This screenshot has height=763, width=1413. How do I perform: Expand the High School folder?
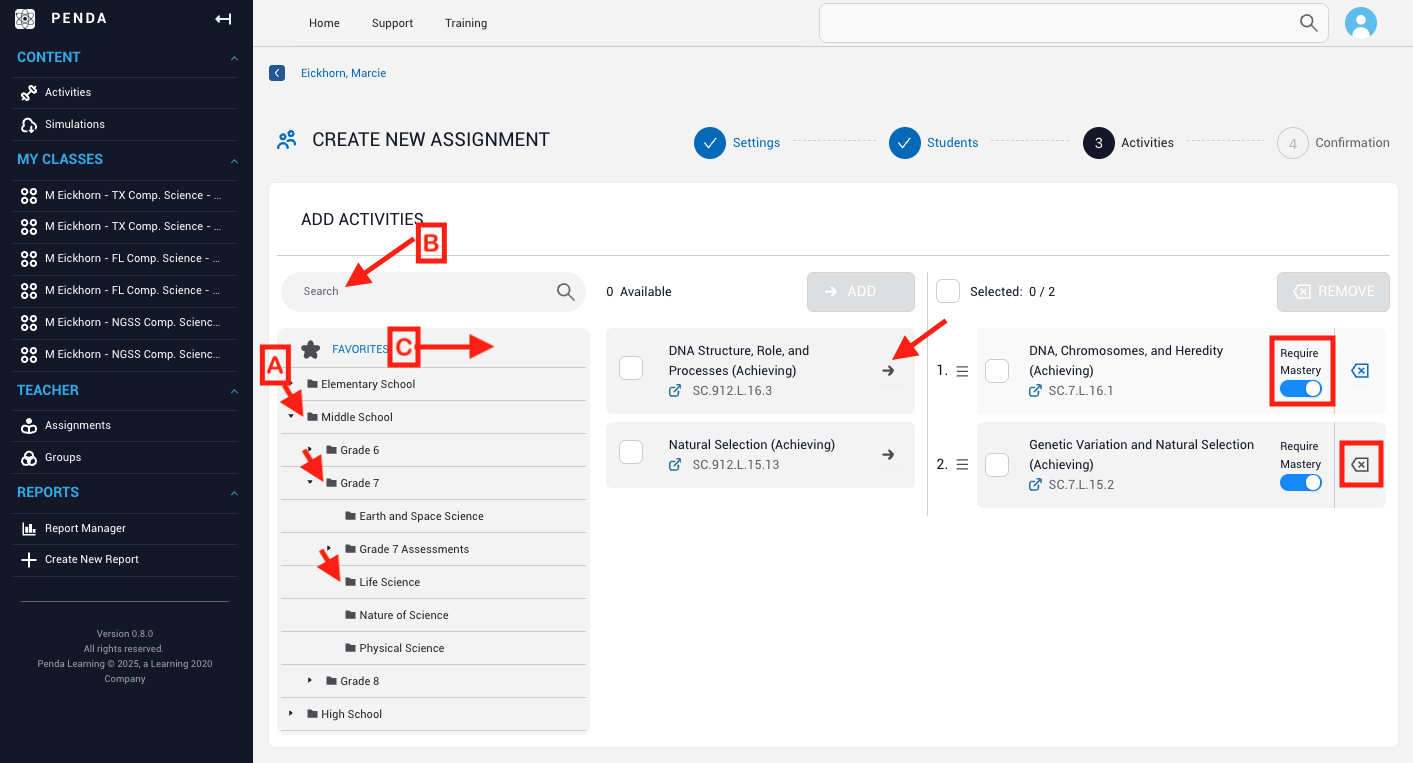coord(290,713)
